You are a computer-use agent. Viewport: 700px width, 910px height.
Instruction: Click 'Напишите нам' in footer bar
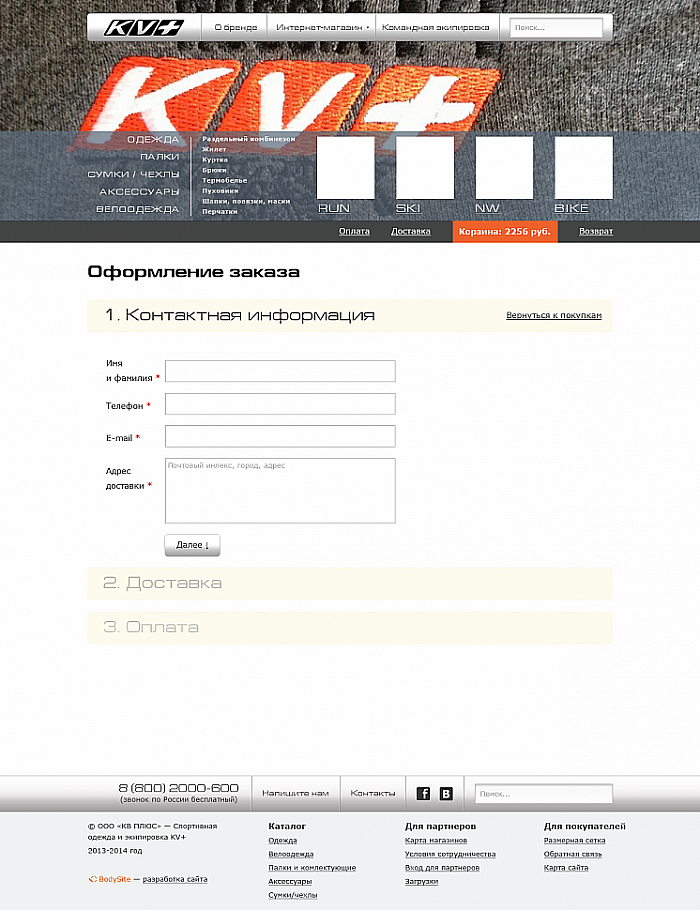click(x=295, y=793)
